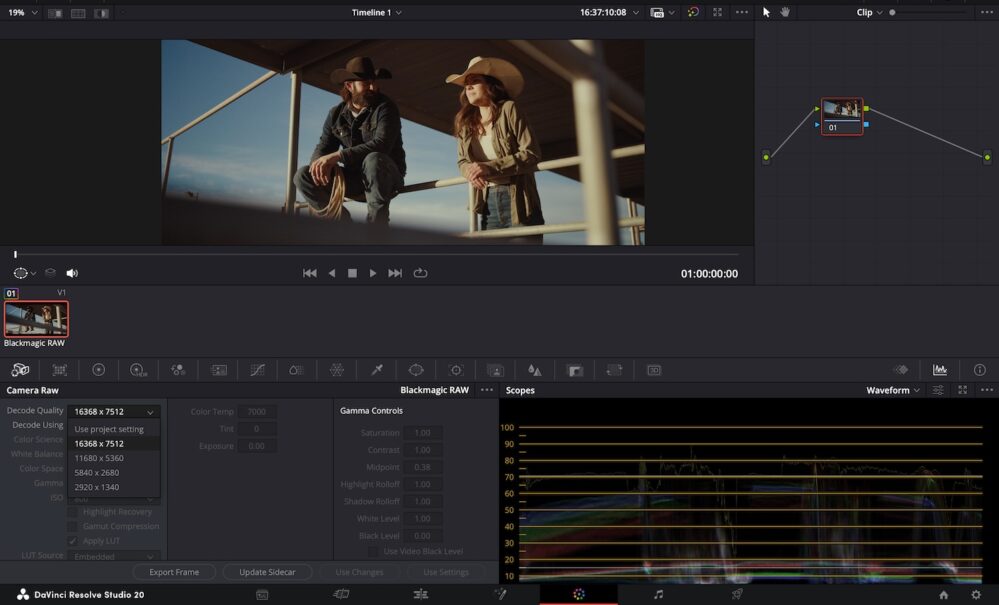
Task: Click the viewer scrubber playhead
Action: coord(15,254)
